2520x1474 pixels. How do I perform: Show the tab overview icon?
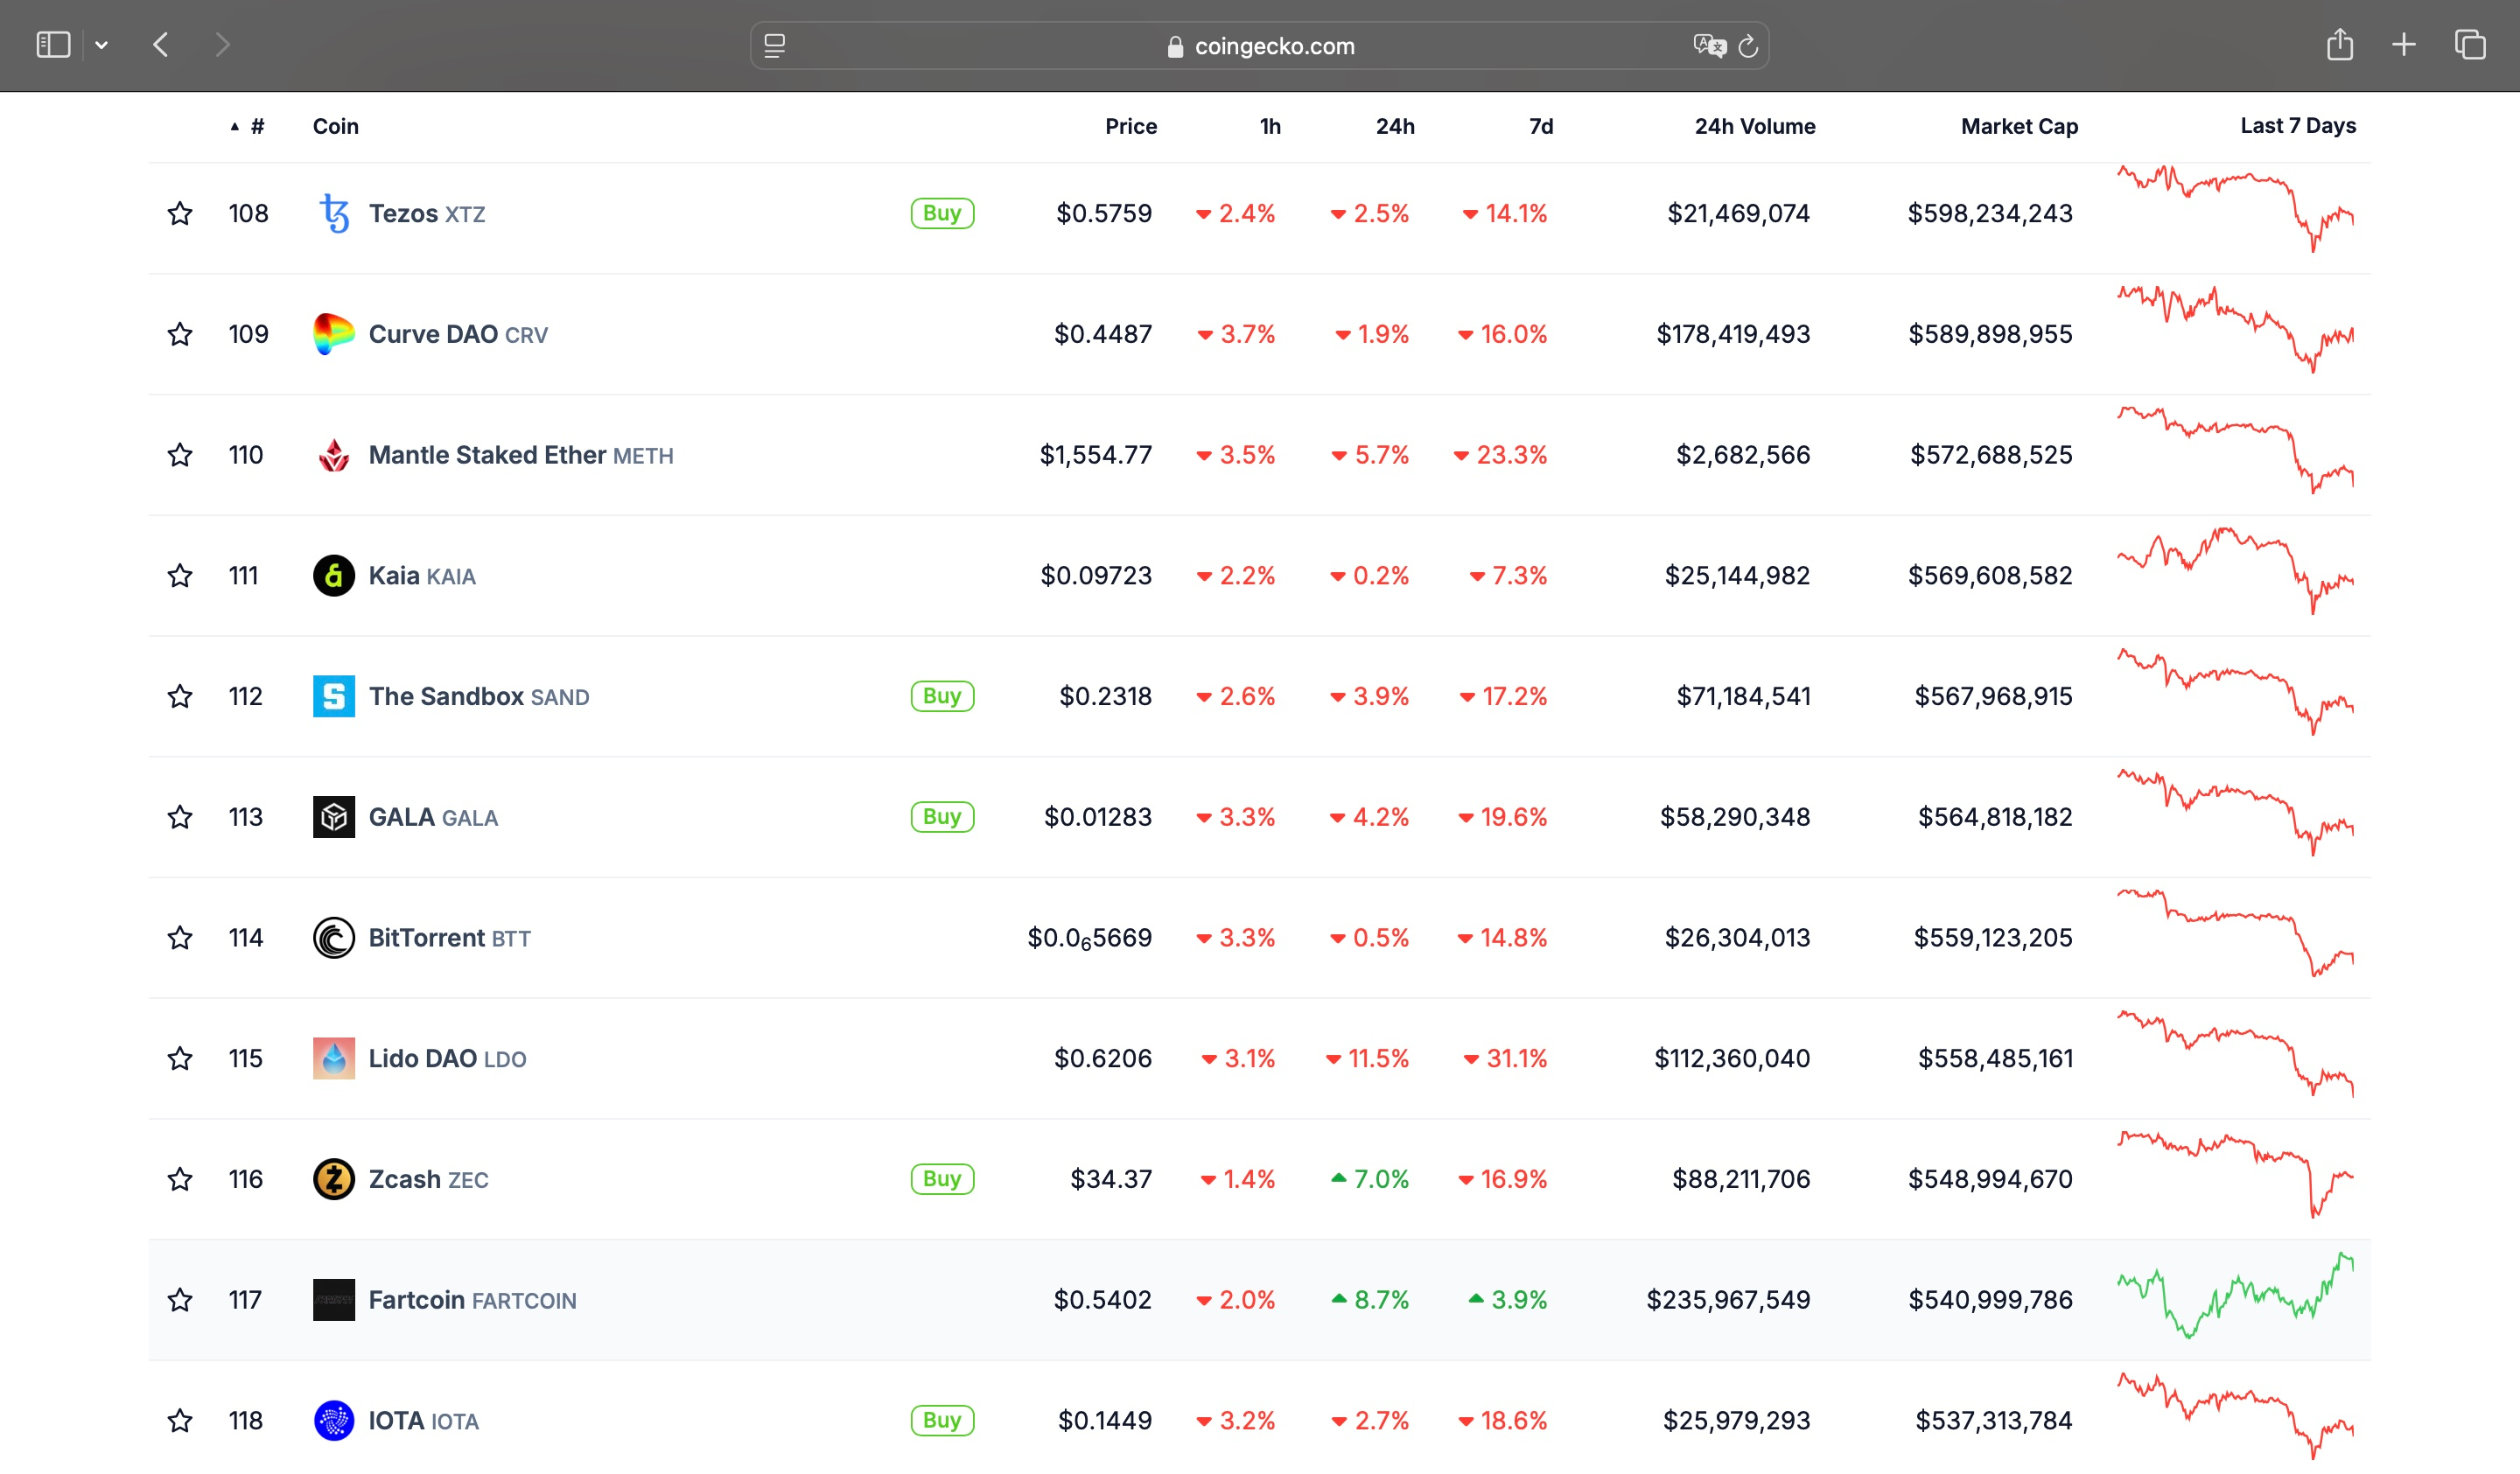coord(2470,45)
